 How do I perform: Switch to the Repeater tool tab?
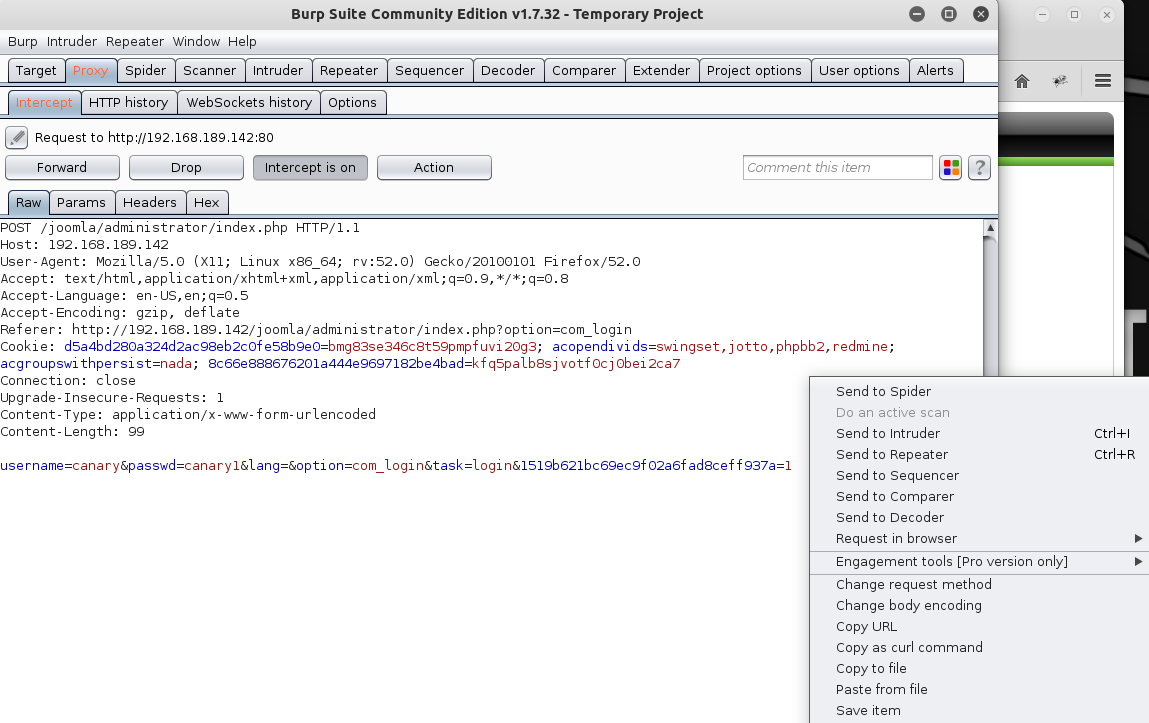pos(349,70)
